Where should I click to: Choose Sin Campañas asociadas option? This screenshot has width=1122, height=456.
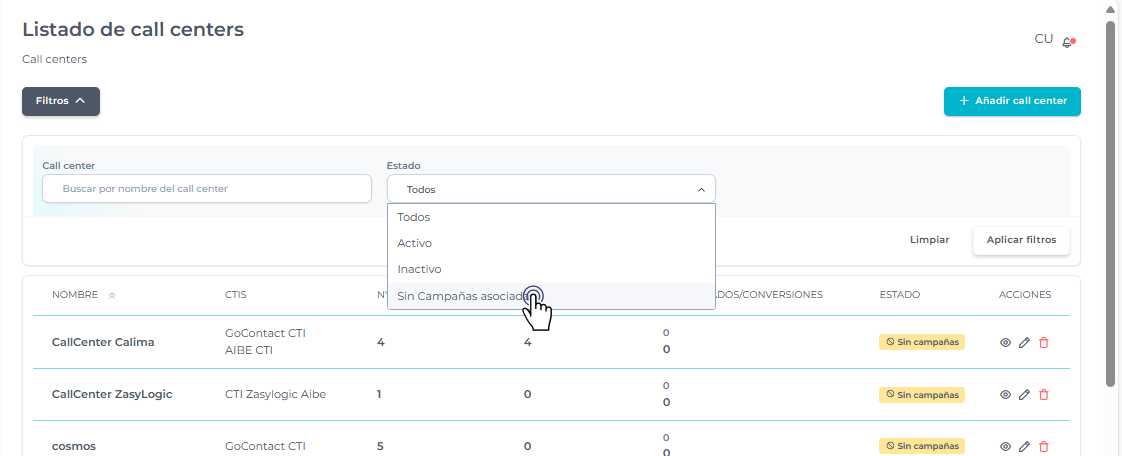[460, 296]
